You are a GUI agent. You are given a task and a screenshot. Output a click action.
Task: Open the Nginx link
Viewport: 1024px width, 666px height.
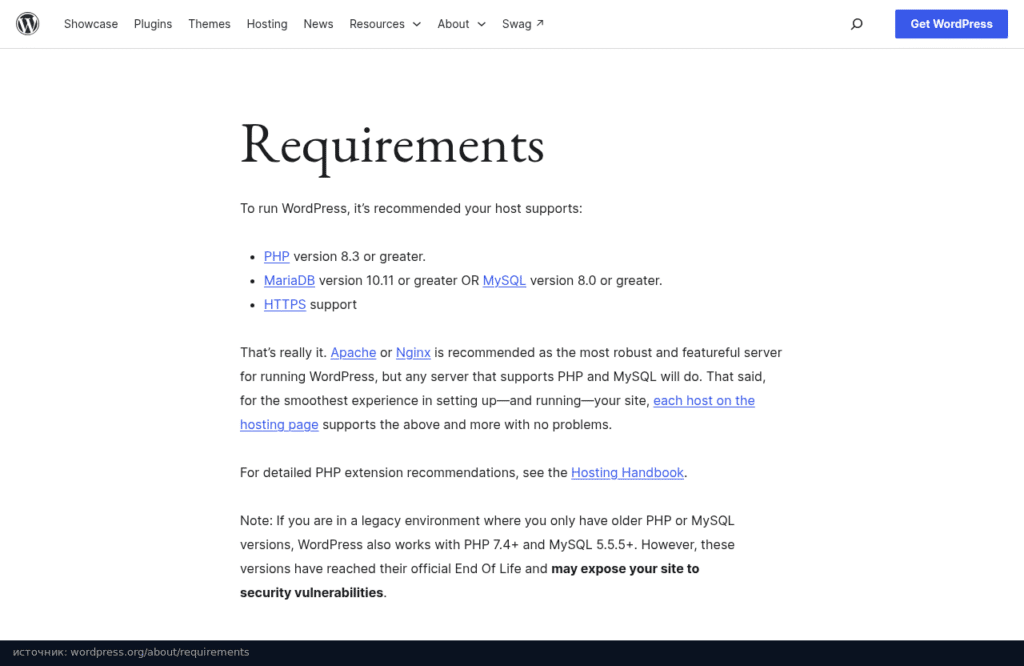click(x=413, y=353)
